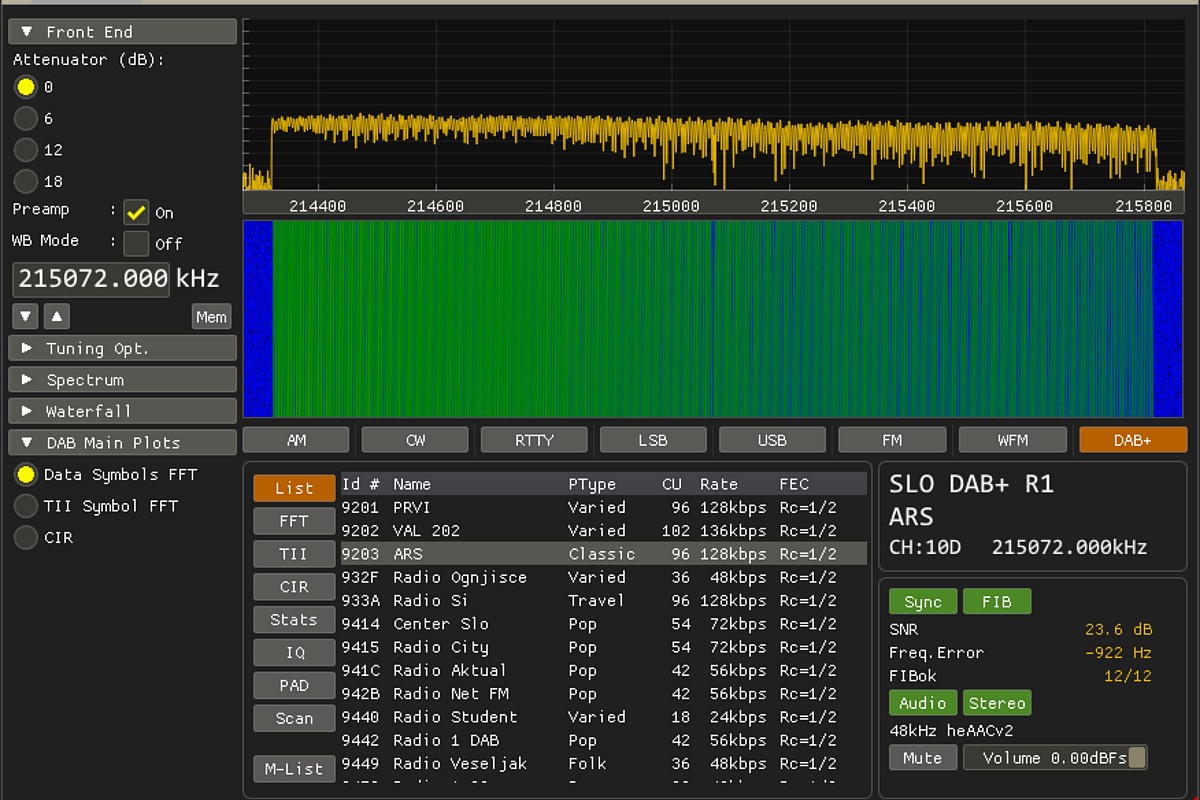Select 12 dB attenuator option
The image size is (1200, 800).
point(26,150)
